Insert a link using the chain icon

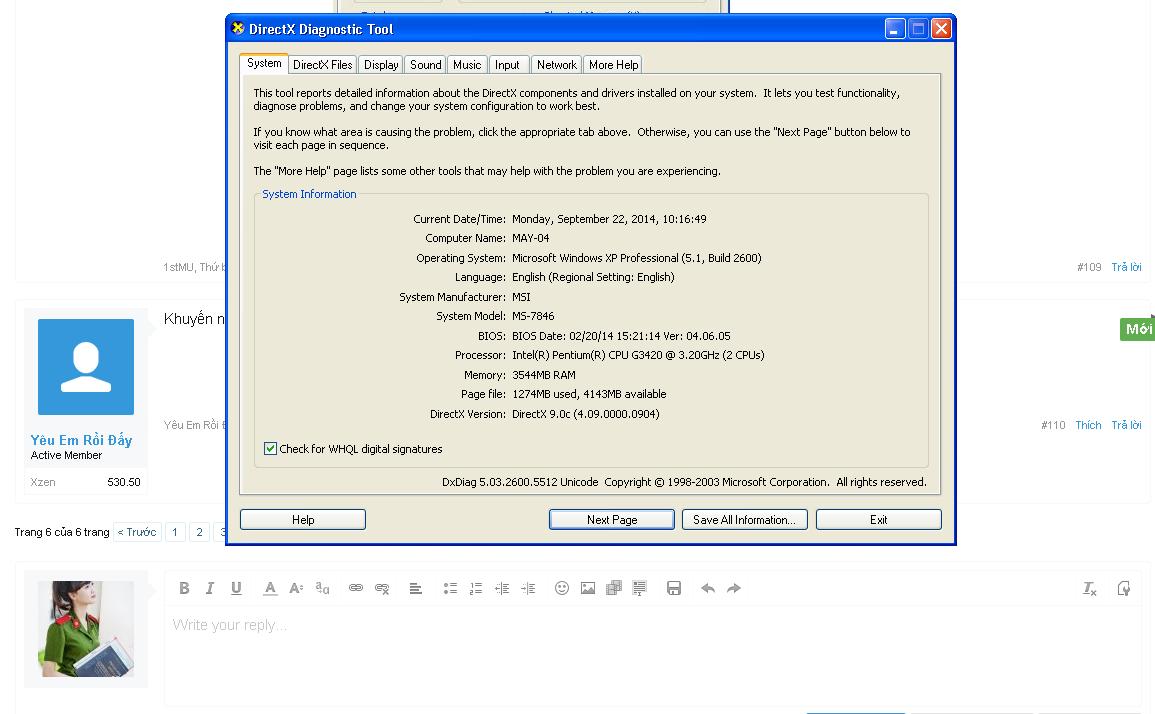point(355,588)
